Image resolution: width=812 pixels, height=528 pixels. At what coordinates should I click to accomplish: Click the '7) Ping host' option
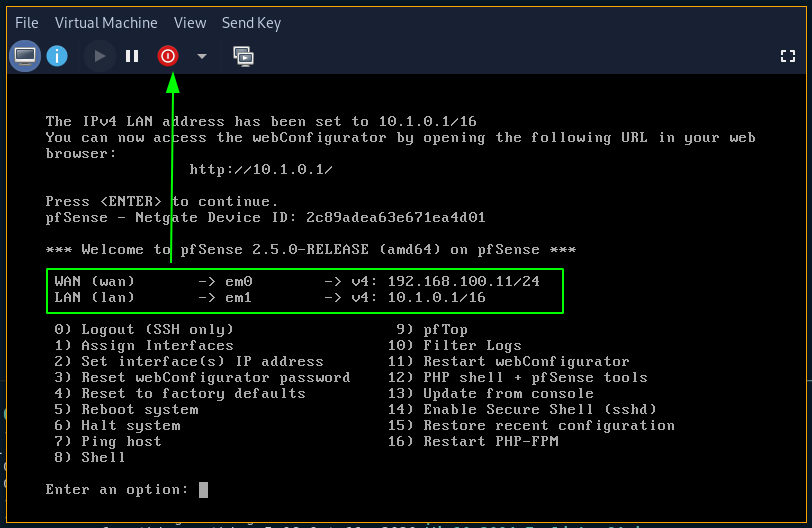pos(108,442)
